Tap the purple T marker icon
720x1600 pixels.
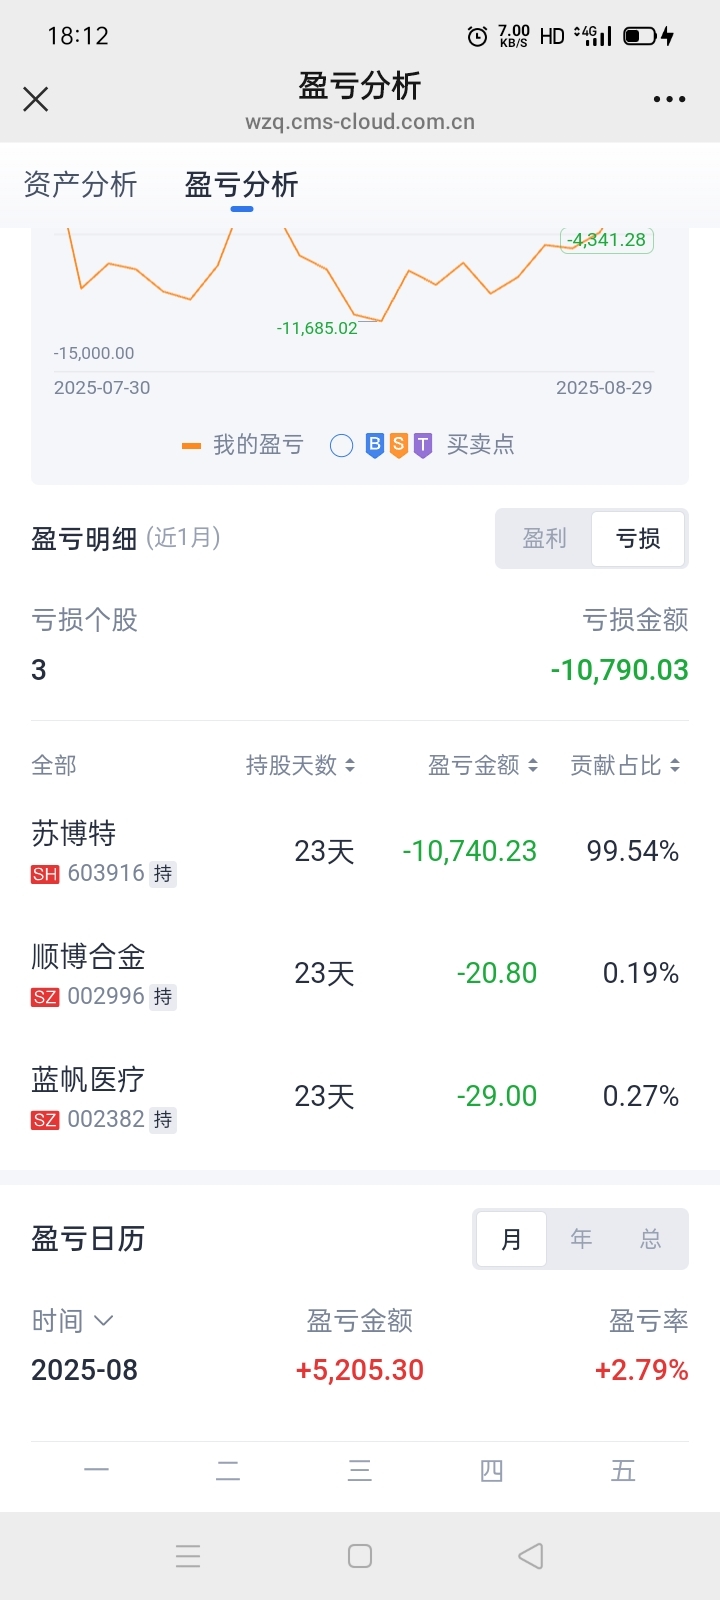423,445
